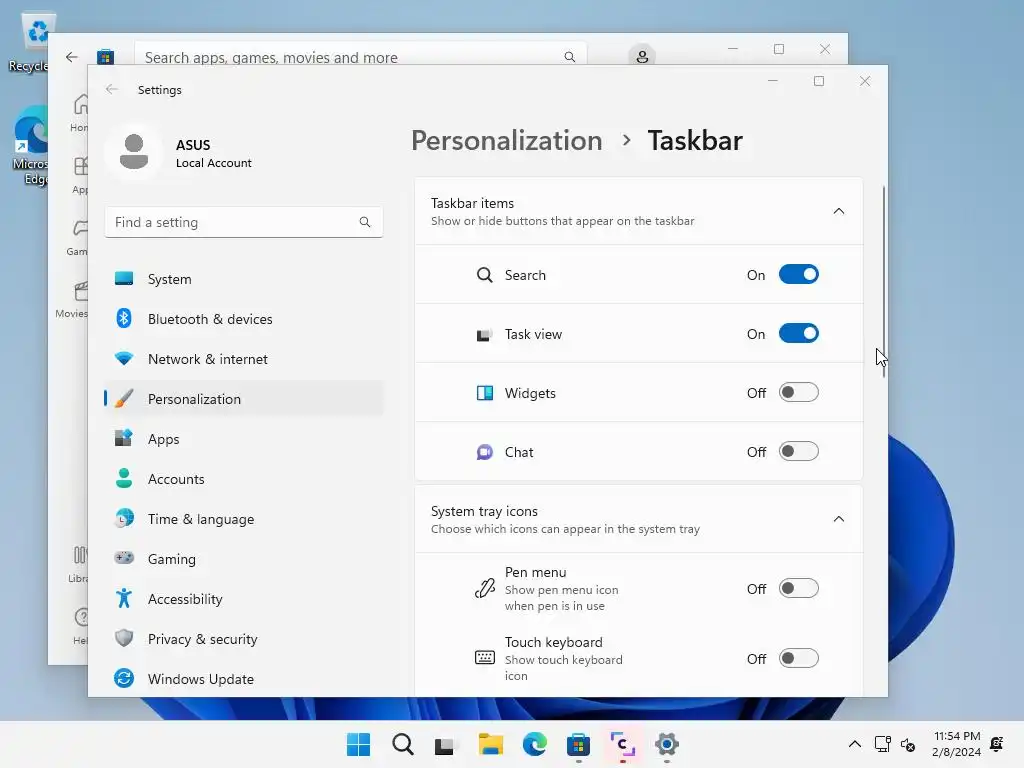
Task: Open the clock and date flyout
Action: coord(957,744)
